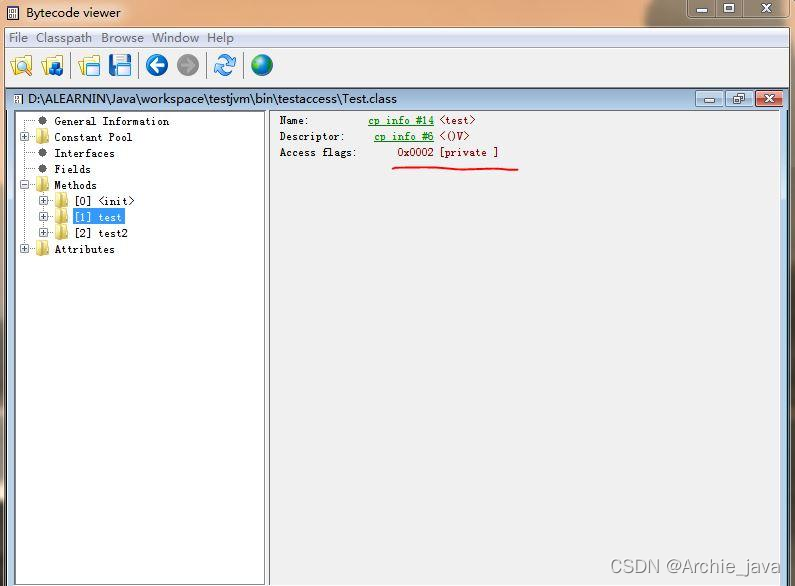Select the Interfaces tree item

(84, 153)
